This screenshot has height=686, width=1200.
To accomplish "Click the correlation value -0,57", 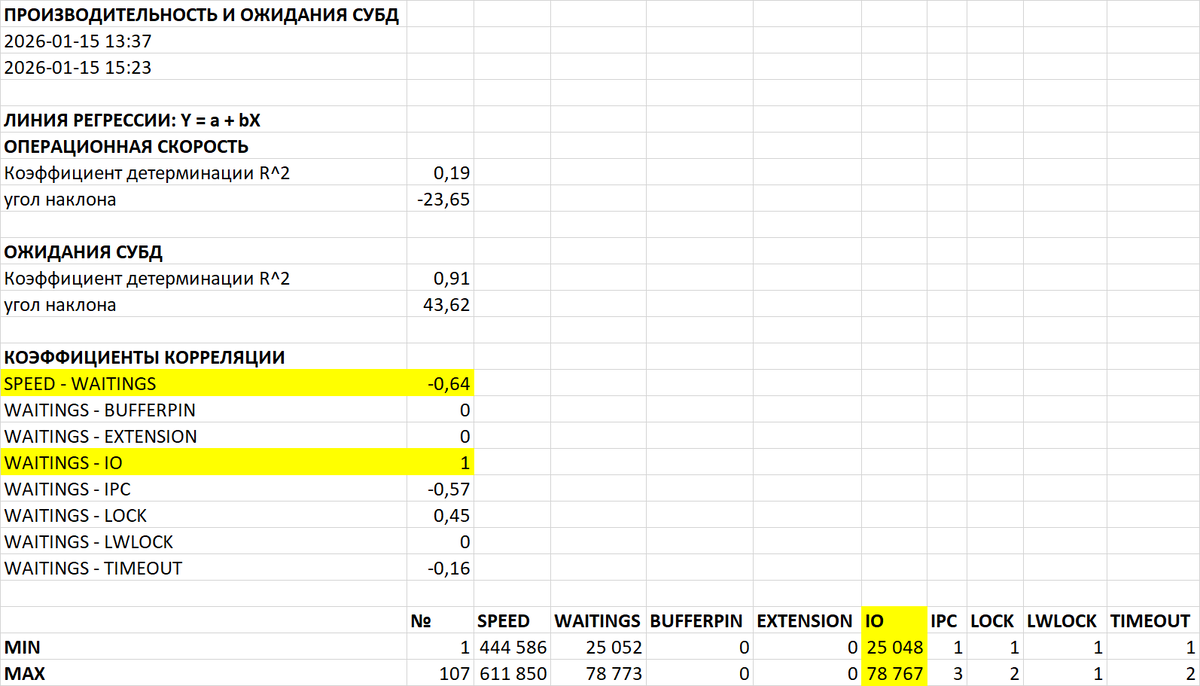I will pyautogui.click(x=448, y=489).
